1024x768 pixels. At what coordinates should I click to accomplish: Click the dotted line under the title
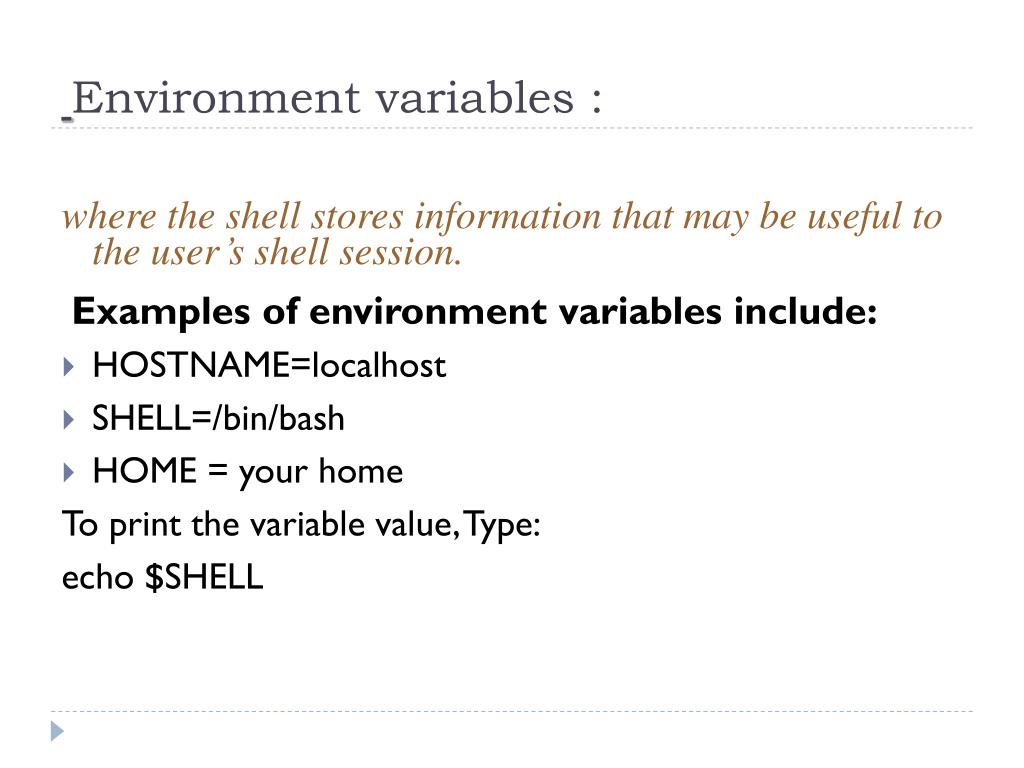click(x=512, y=128)
